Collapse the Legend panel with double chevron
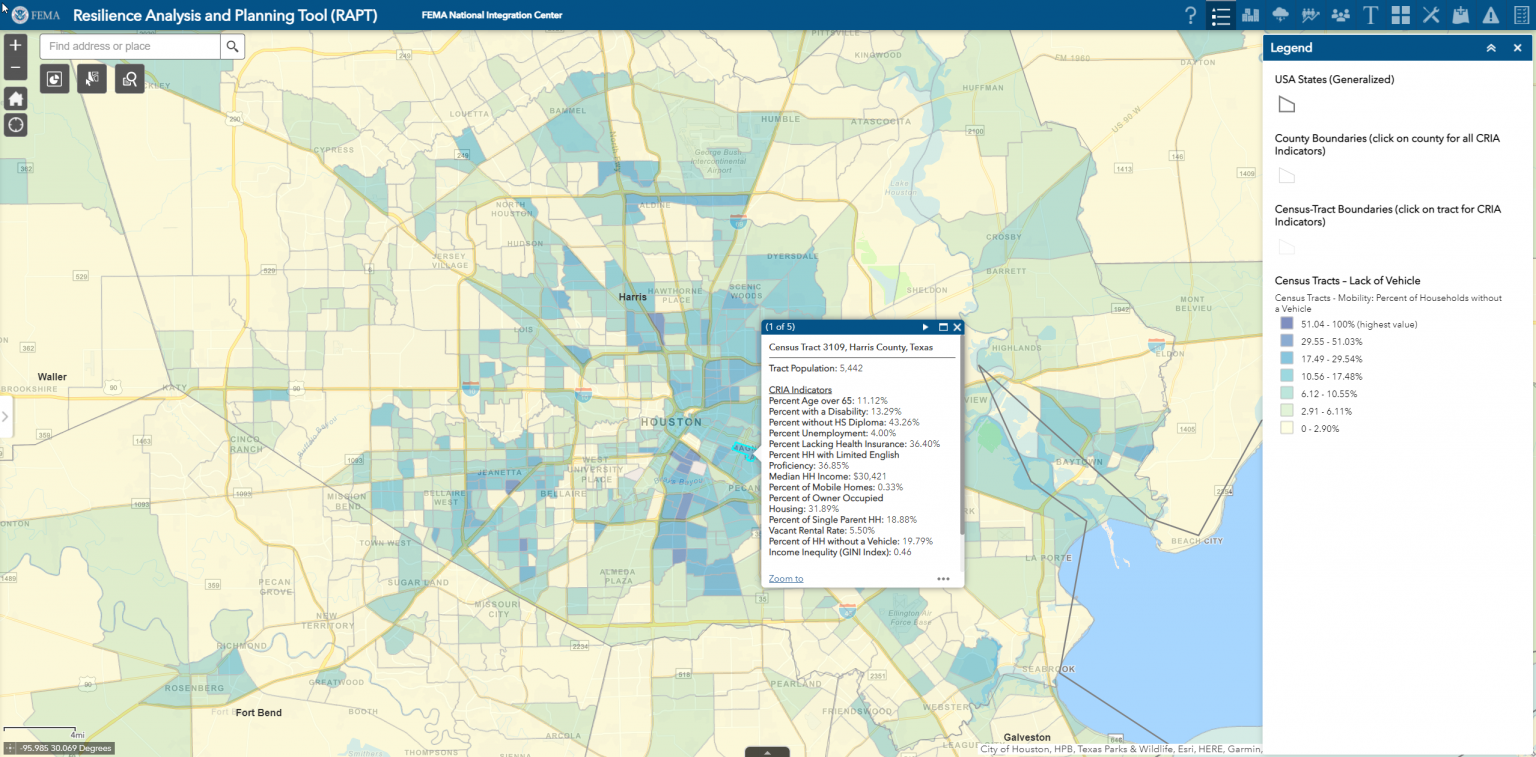Screen dimensions: 1536x757 point(1491,47)
